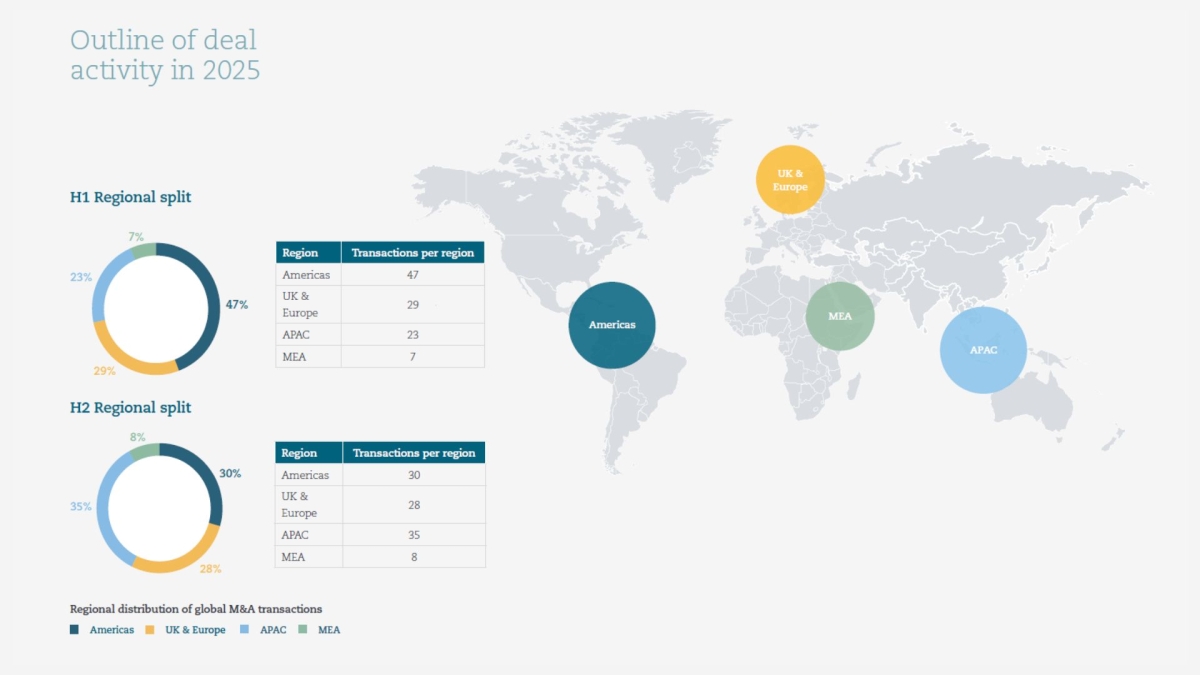The width and height of the screenshot is (1200, 675).
Task: Click the Americas legend color square
Action: [75, 630]
